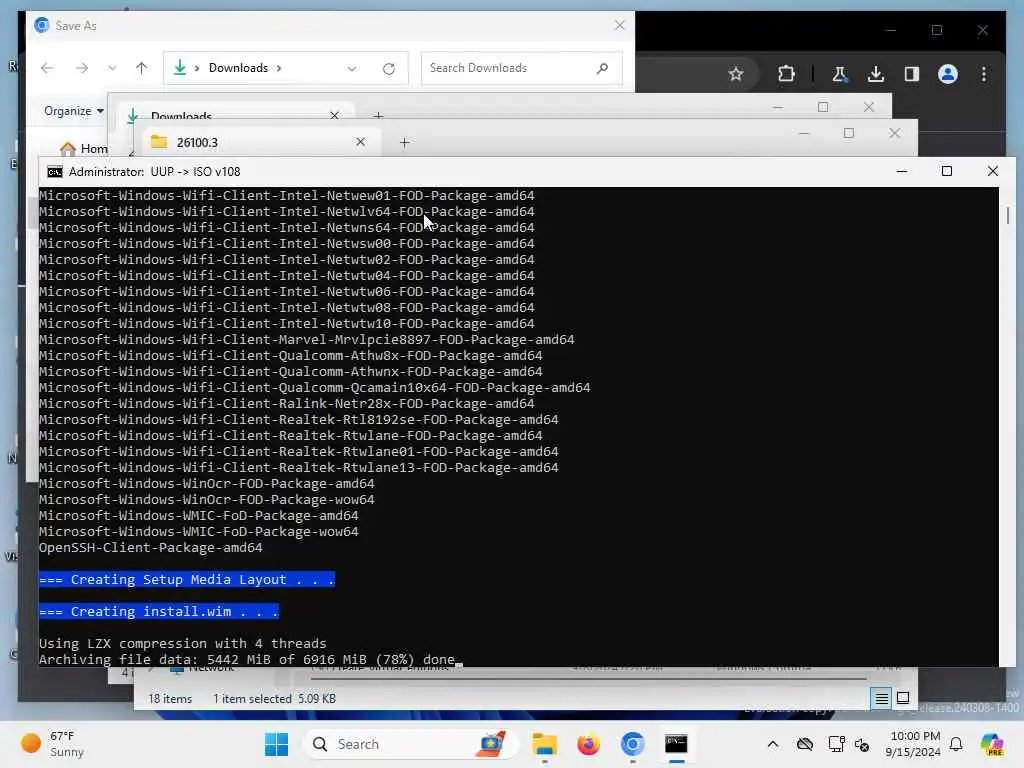Click the cloud sync tray icon
This screenshot has height=768, width=1024.
click(805, 744)
